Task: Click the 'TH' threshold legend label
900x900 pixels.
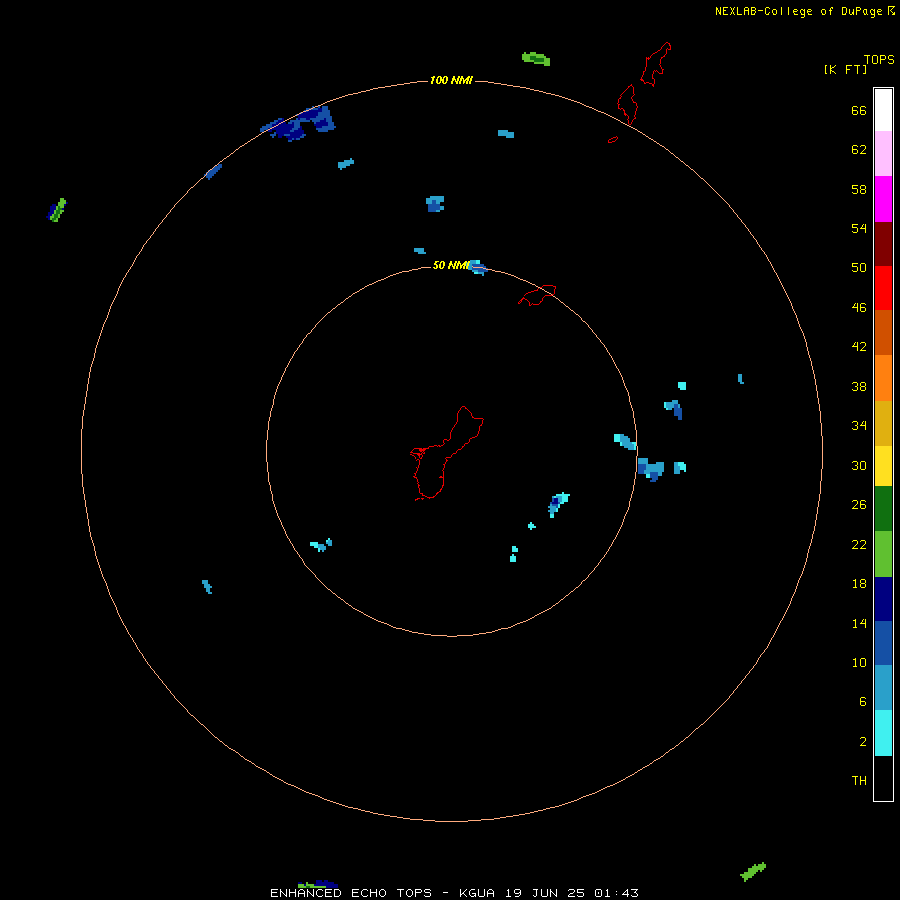Action: [x=859, y=781]
